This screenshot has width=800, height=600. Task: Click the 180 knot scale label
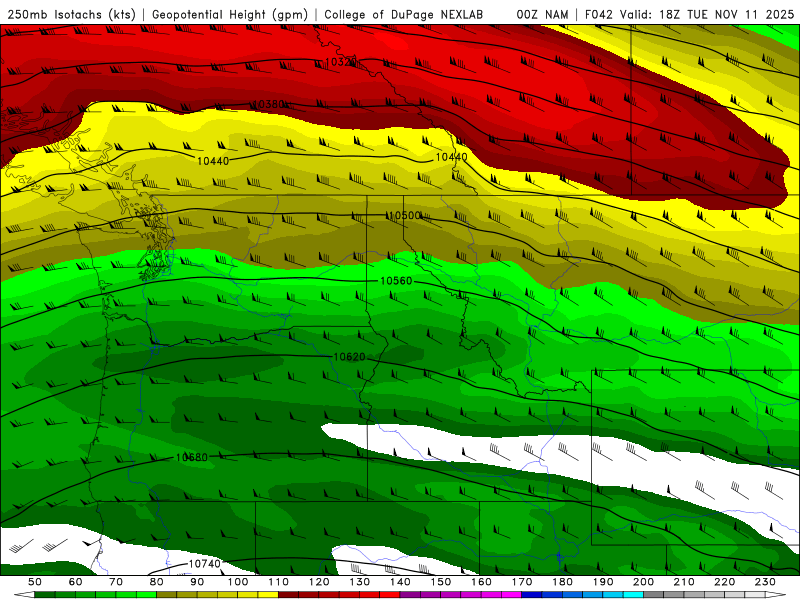click(x=562, y=582)
